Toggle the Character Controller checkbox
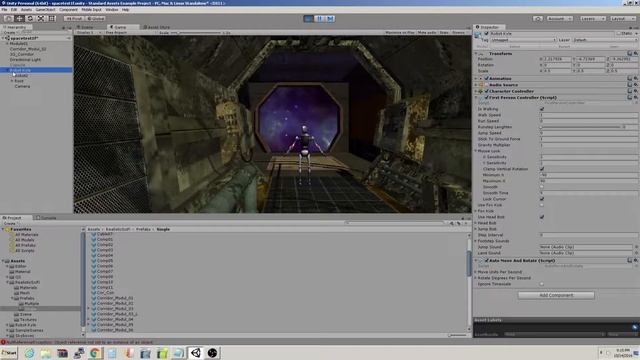 point(486,91)
